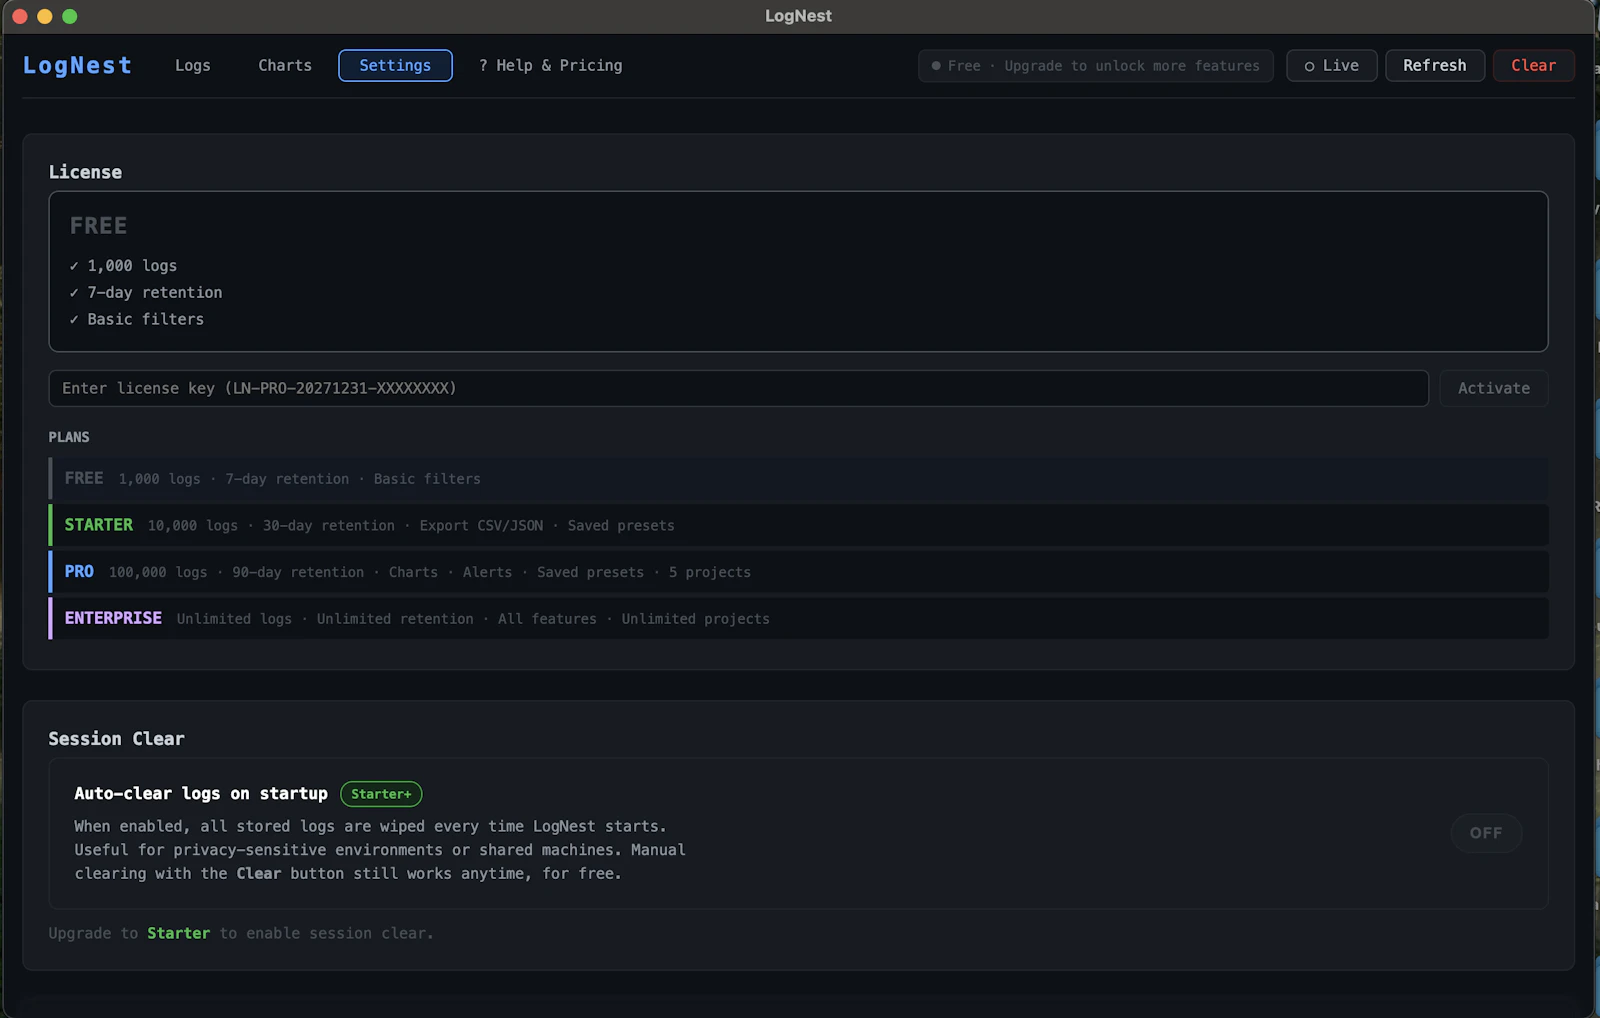Click the LogNest logo
This screenshot has height=1018, width=1600.
(77, 65)
